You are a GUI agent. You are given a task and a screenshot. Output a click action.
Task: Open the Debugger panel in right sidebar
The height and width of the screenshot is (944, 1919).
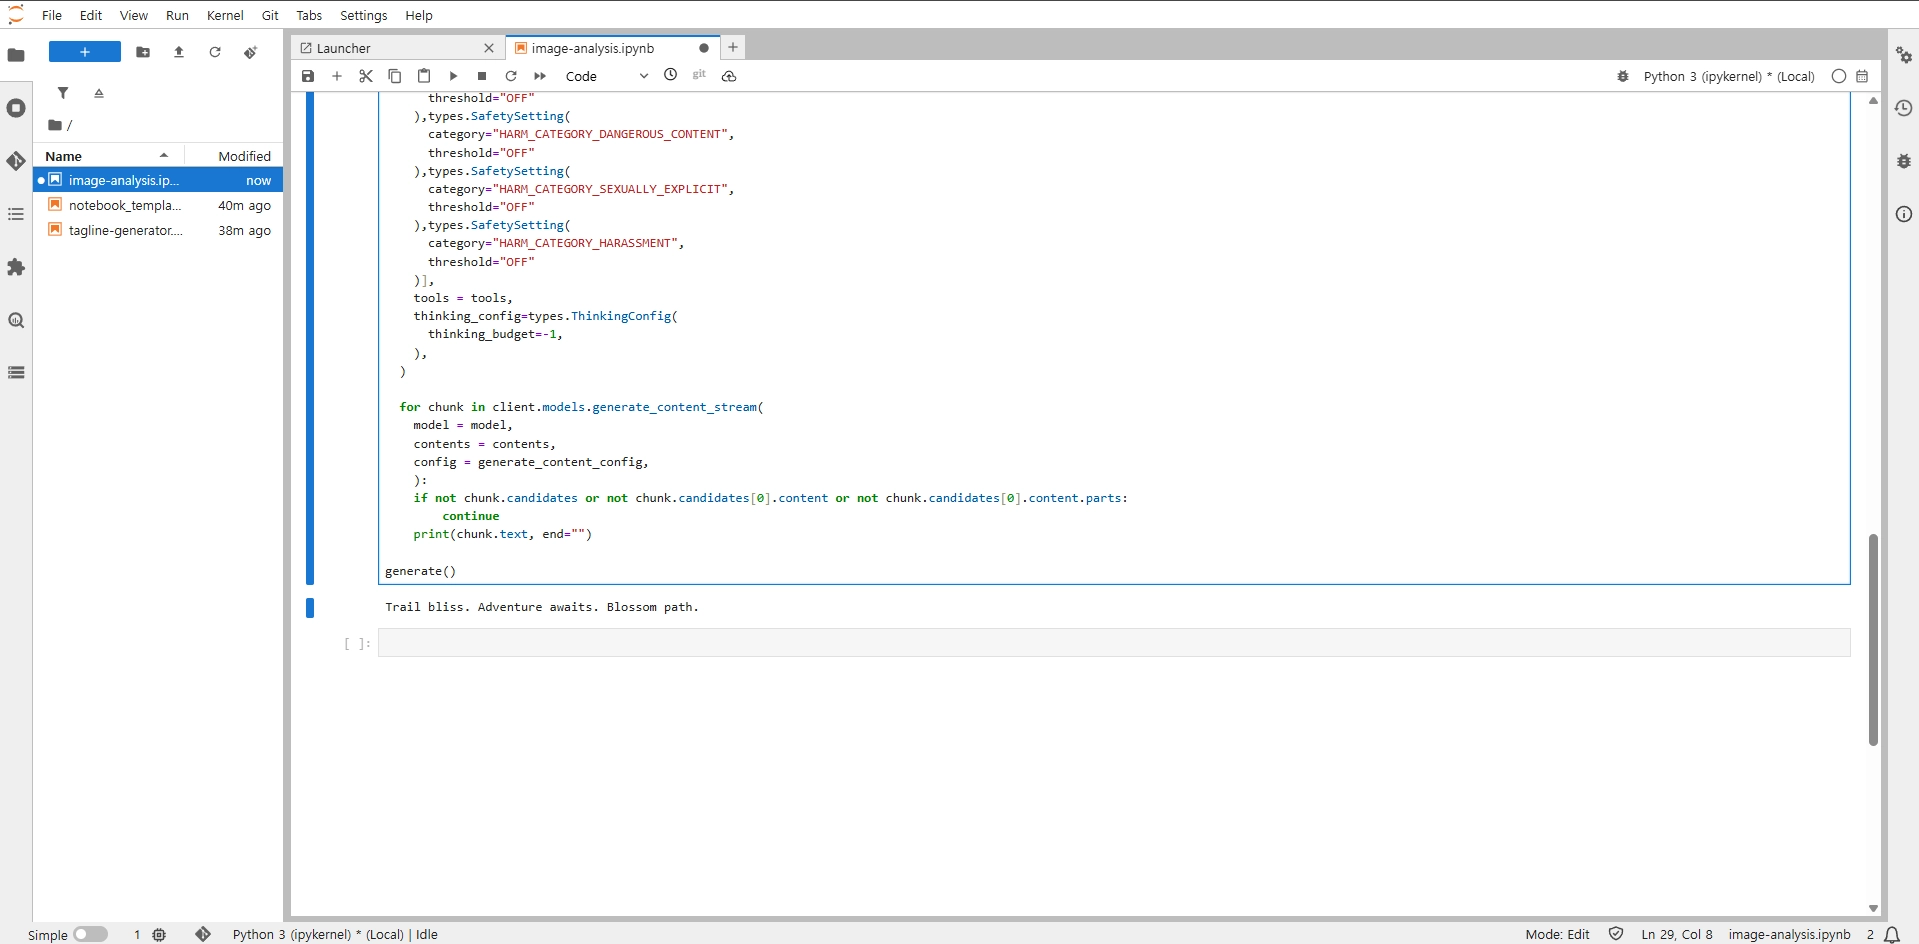pos(1904,161)
